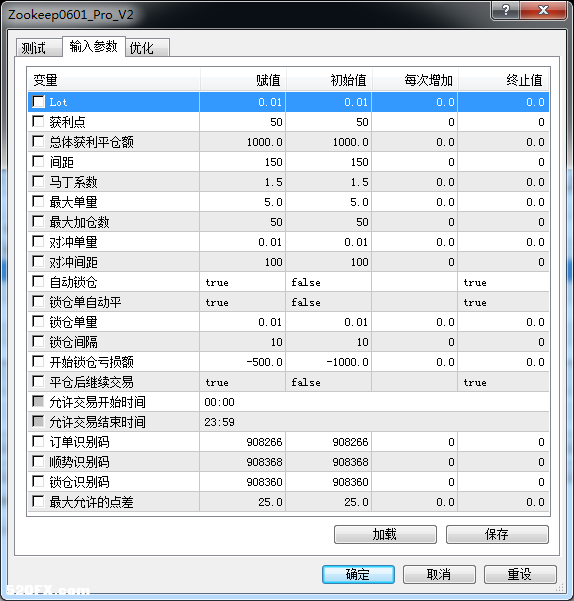The height and width of the screenshot is (601, 574).
Task: Edit 允许交易开始时间 value 00:00
Action: click(x=374, y=402)
